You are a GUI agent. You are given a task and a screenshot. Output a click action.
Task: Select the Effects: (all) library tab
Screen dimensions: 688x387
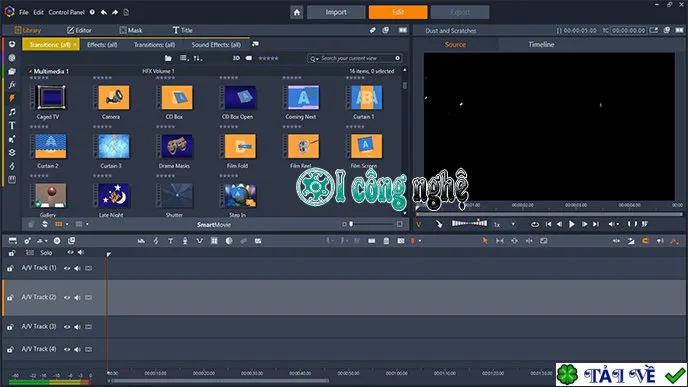[x=102, y=45]
